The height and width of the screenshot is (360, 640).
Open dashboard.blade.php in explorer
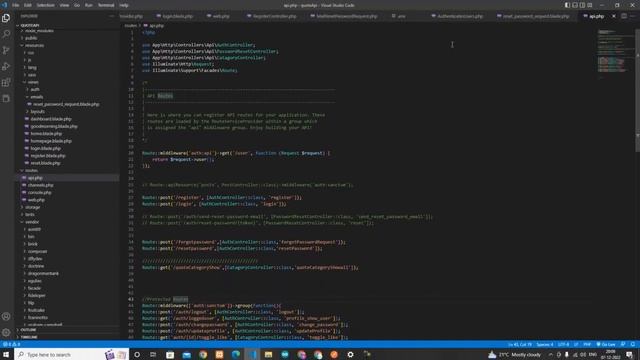[x=51, y=119]
